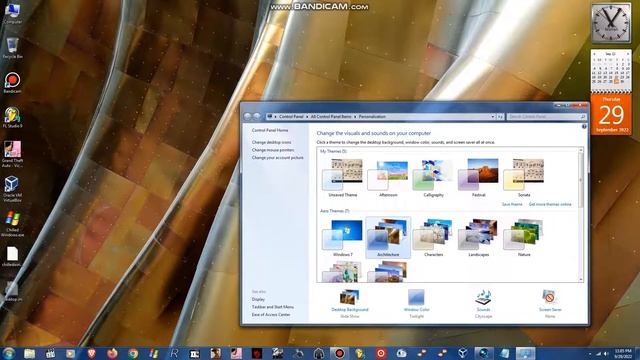Open Change your account picture link
Image resolution: width=640 pixels, height=360 pixels.
(278, 158)
